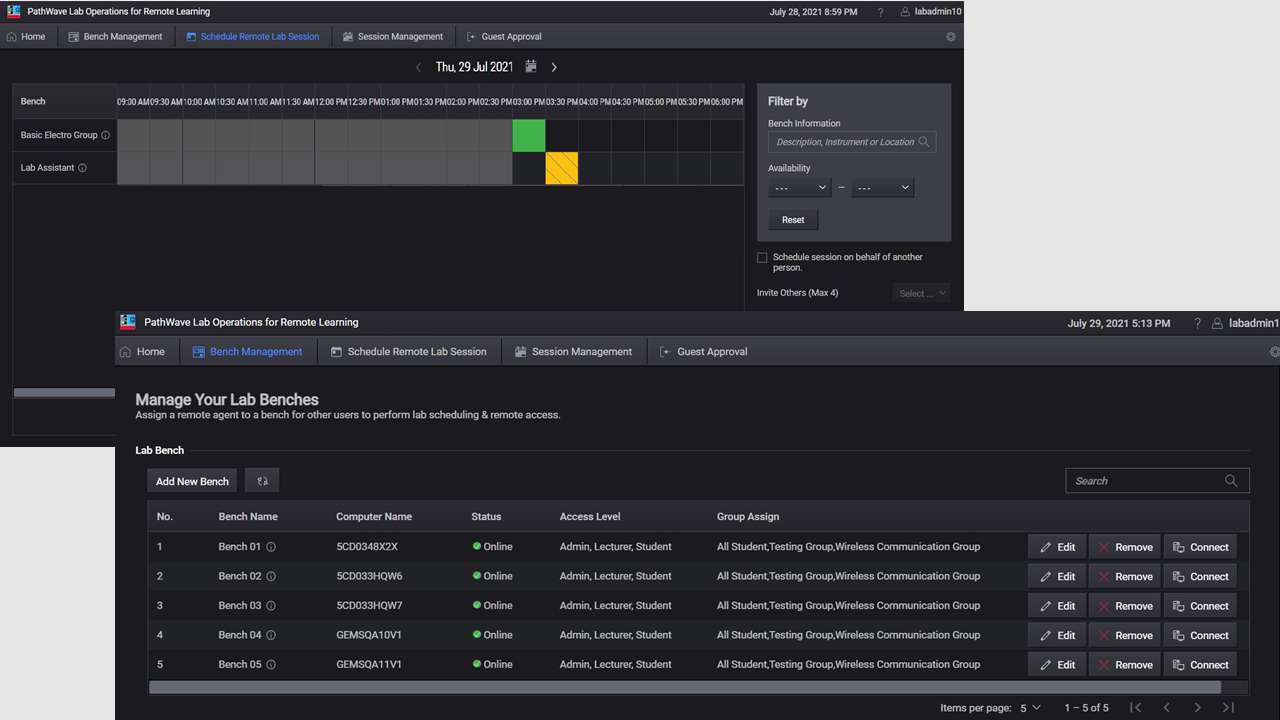This screenshot has height=720, width=1280.
Task: Switch to Session Management tab in lower window
Action: coord(573,352)
